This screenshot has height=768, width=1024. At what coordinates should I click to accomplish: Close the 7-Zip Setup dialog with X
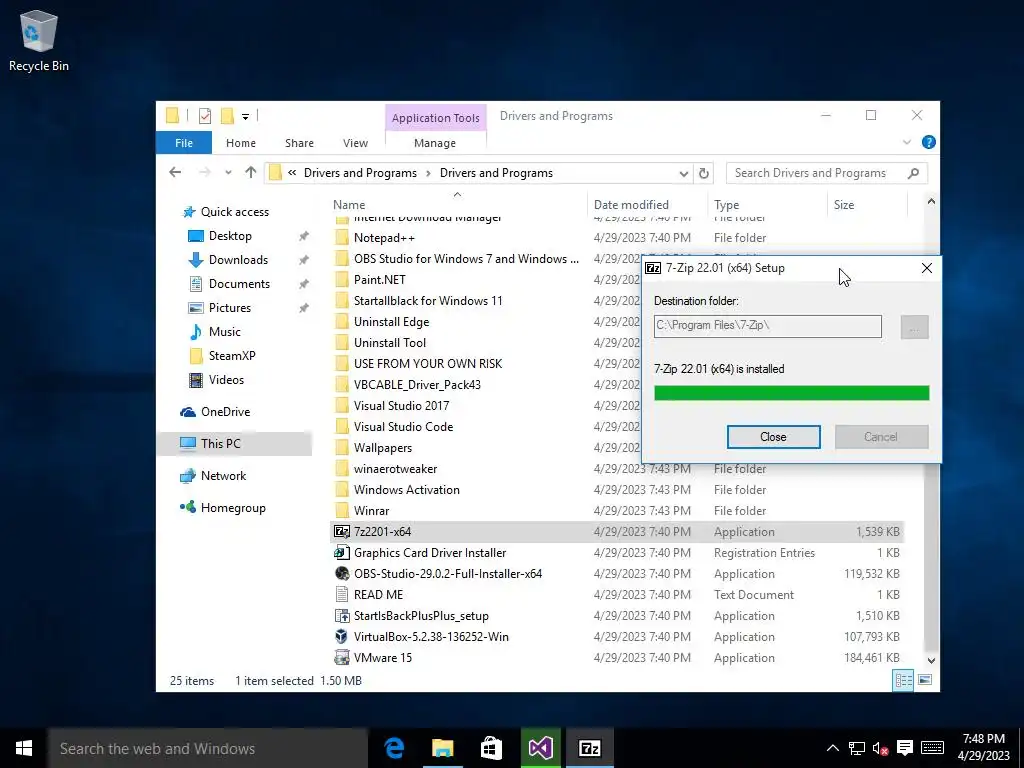[x=927, y=268]
